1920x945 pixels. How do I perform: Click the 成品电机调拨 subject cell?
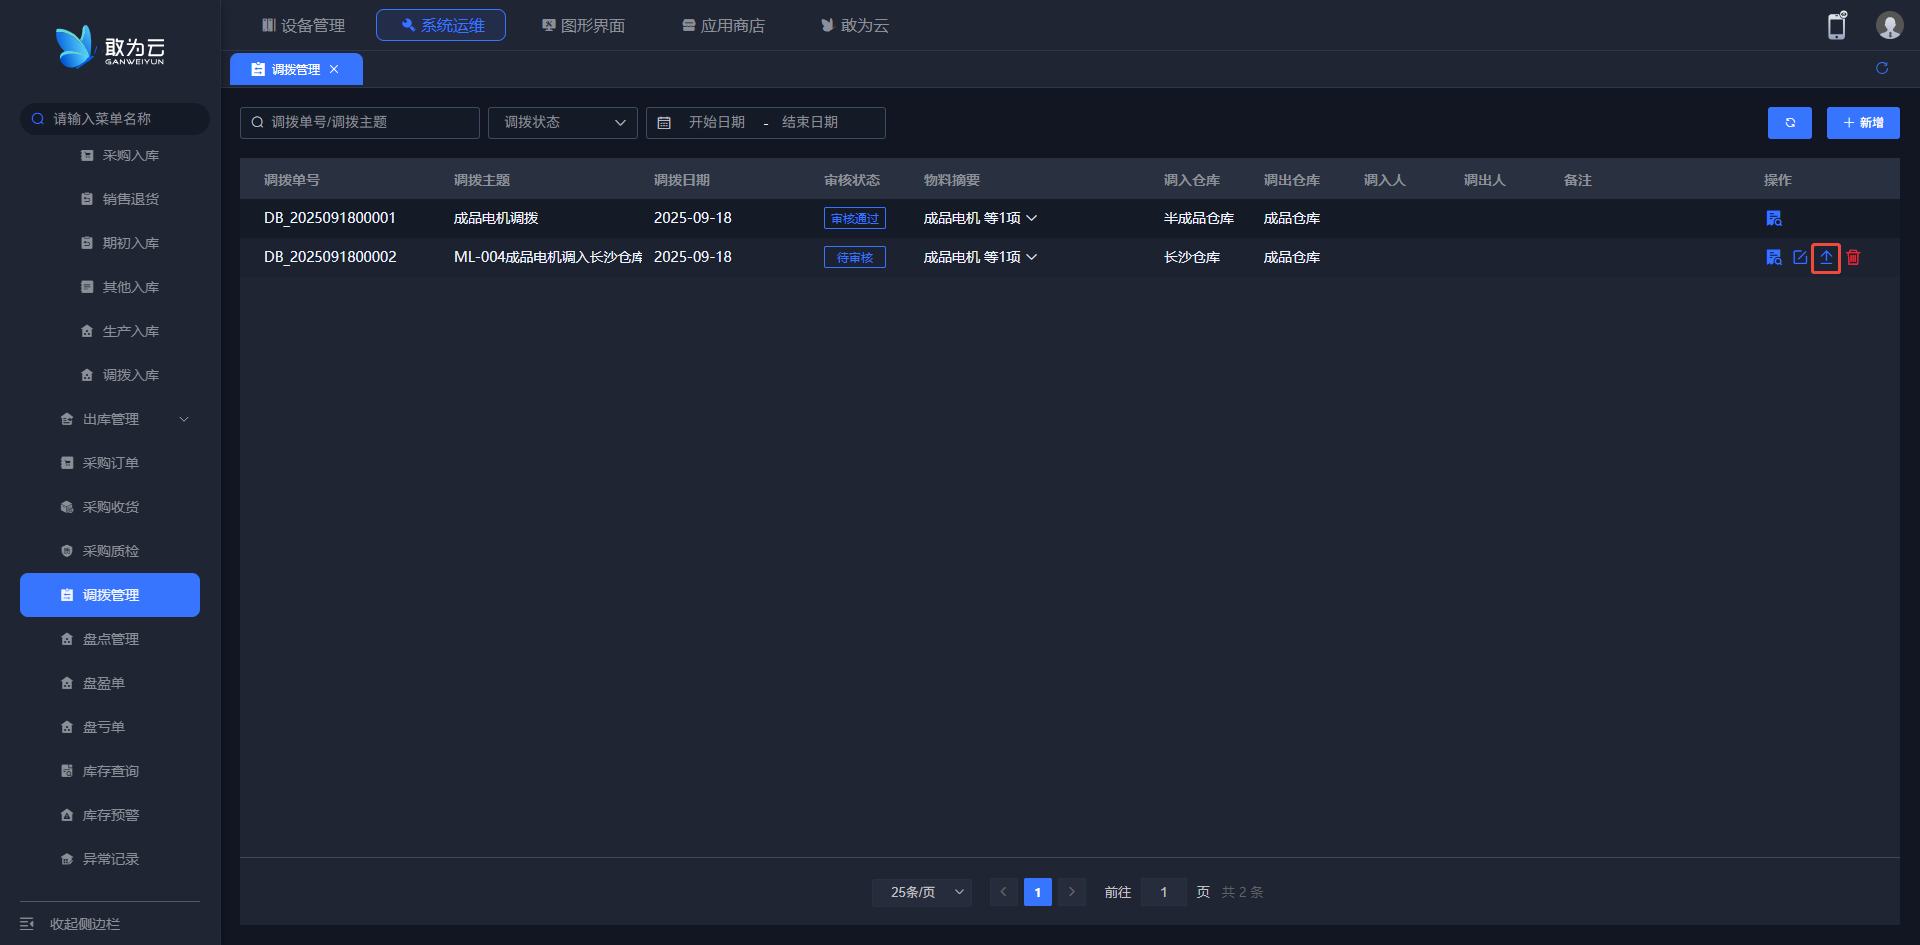tap(496, 218)
